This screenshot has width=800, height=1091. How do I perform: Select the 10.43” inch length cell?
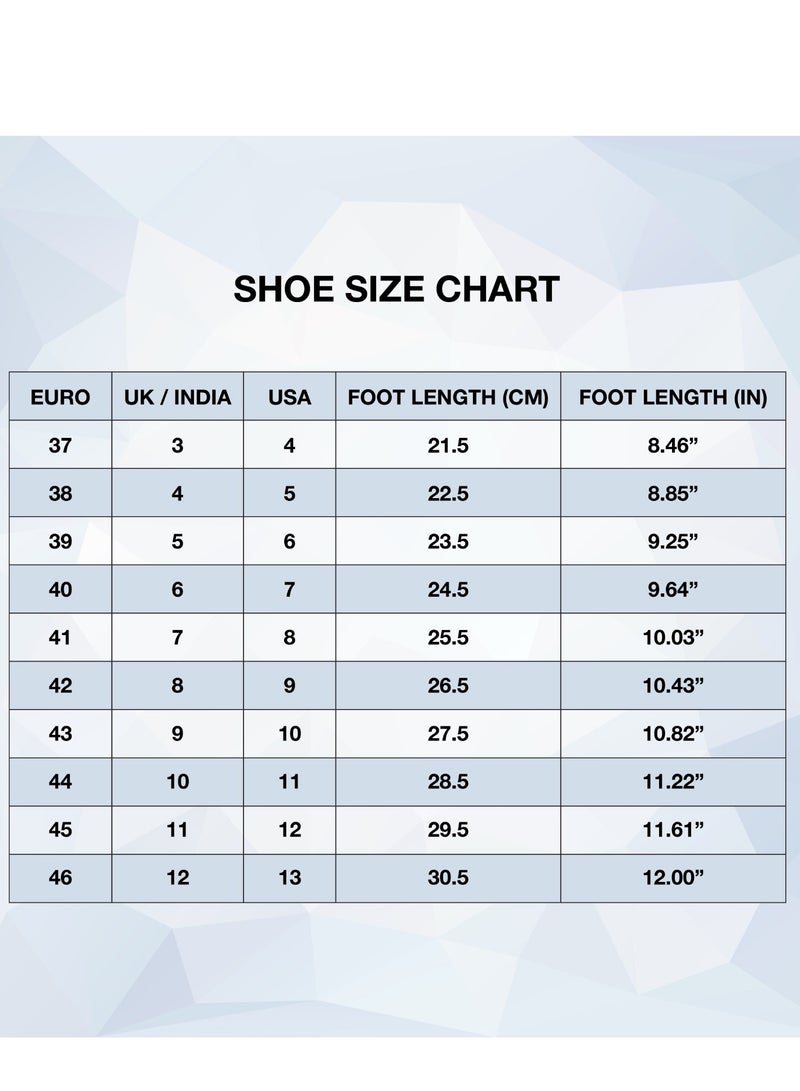[x=673, y=685]
